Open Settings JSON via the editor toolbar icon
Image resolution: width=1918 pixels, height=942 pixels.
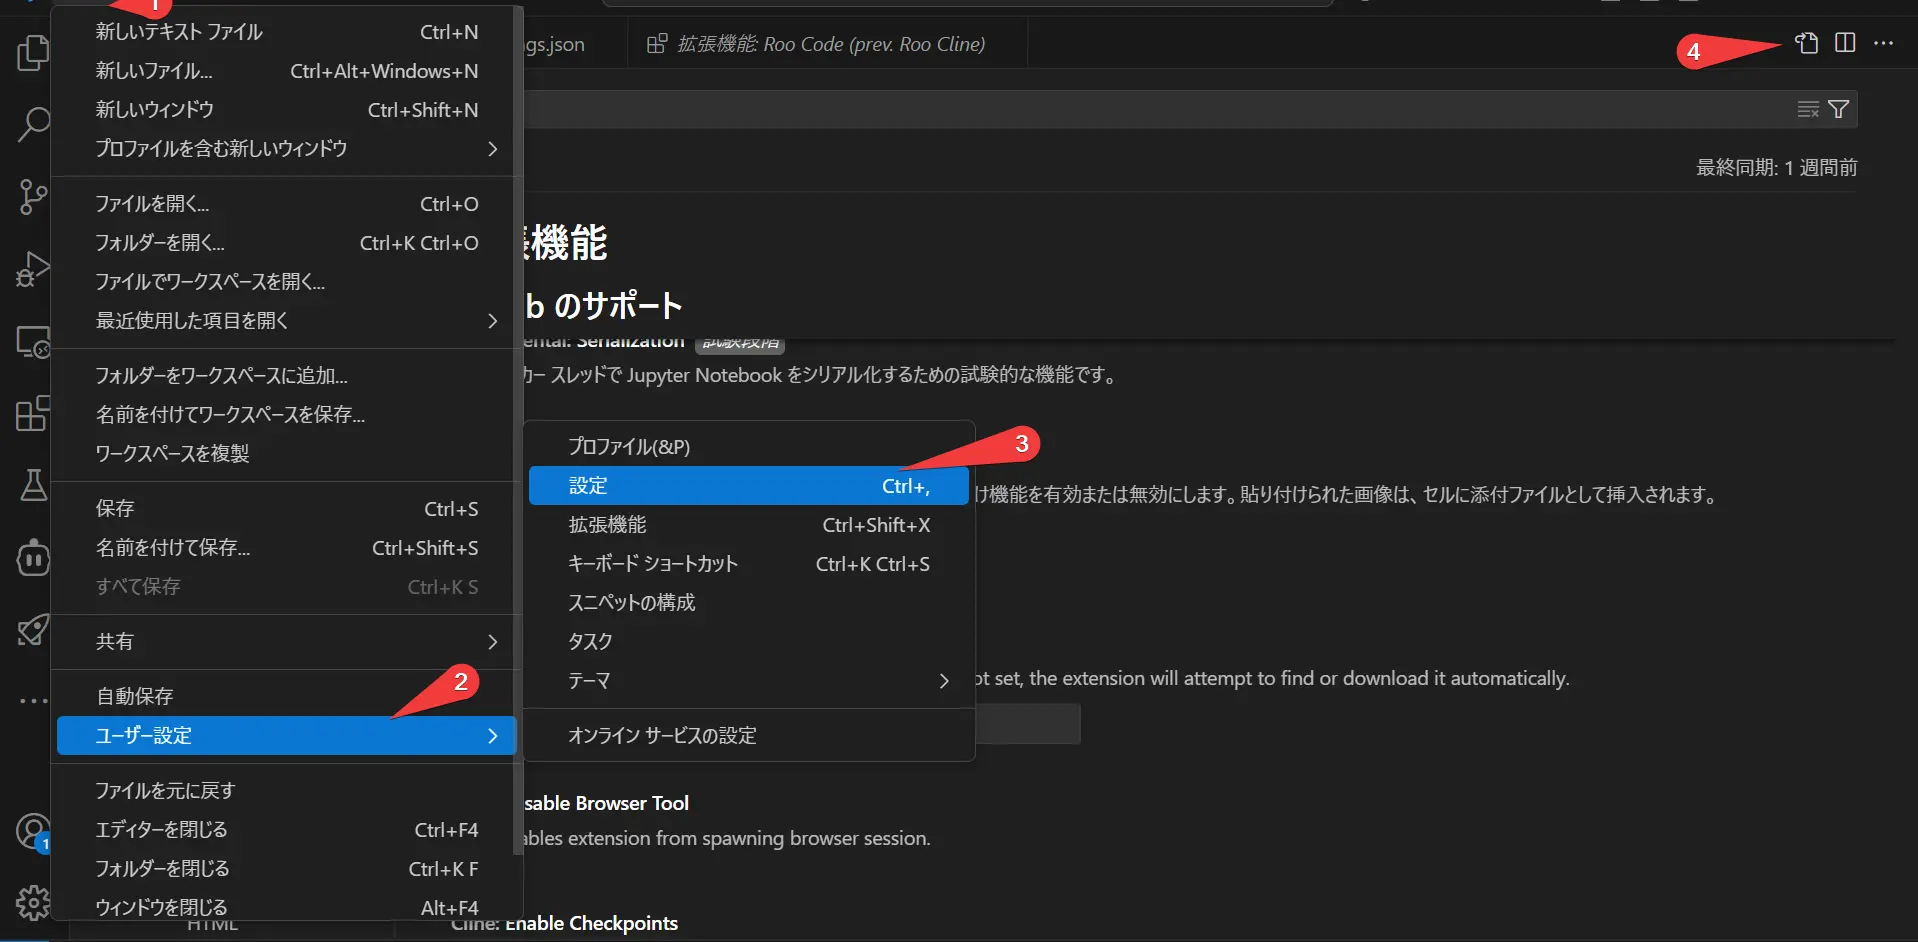coord(1806,43)
